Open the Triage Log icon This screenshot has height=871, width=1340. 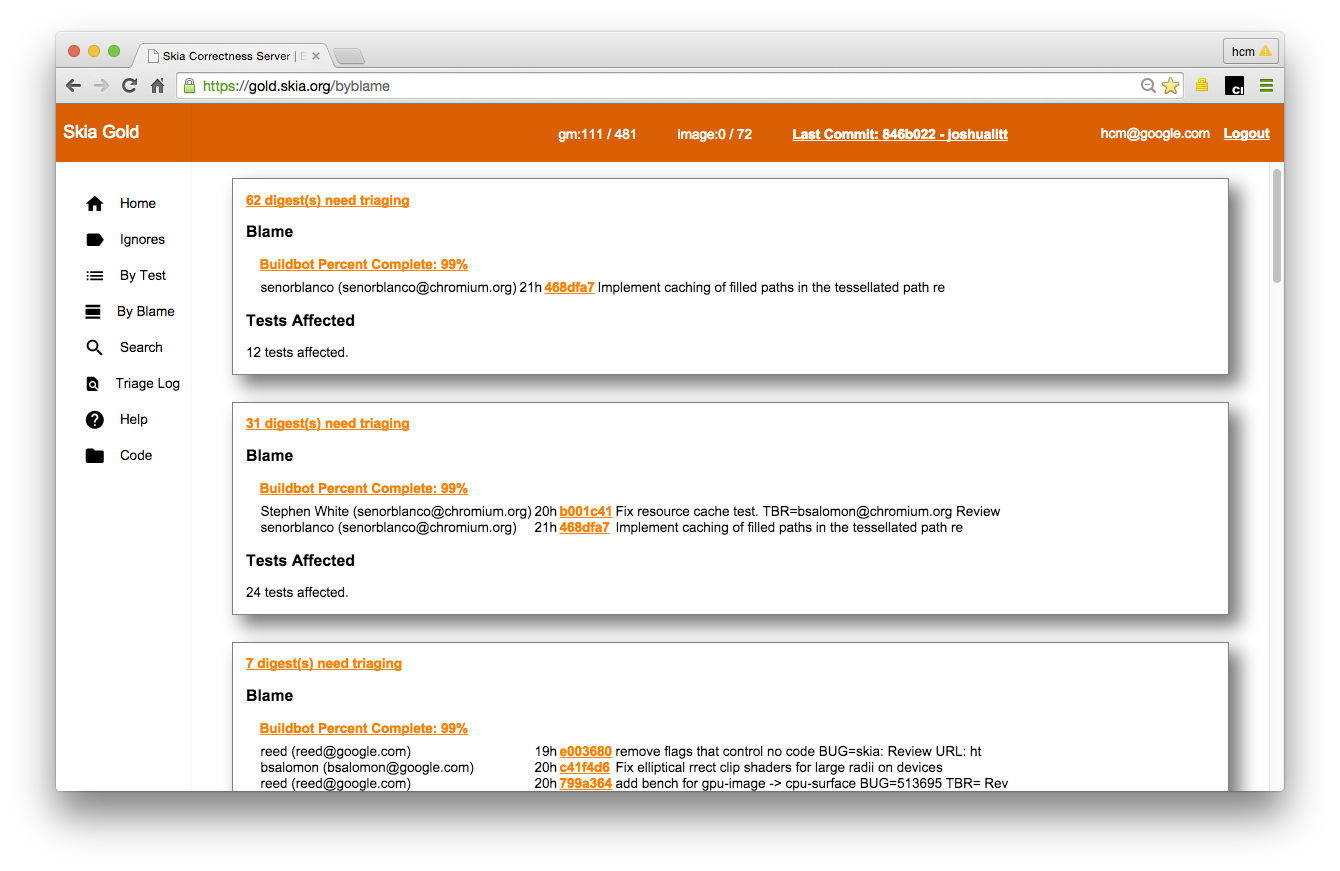pos(93,384)
